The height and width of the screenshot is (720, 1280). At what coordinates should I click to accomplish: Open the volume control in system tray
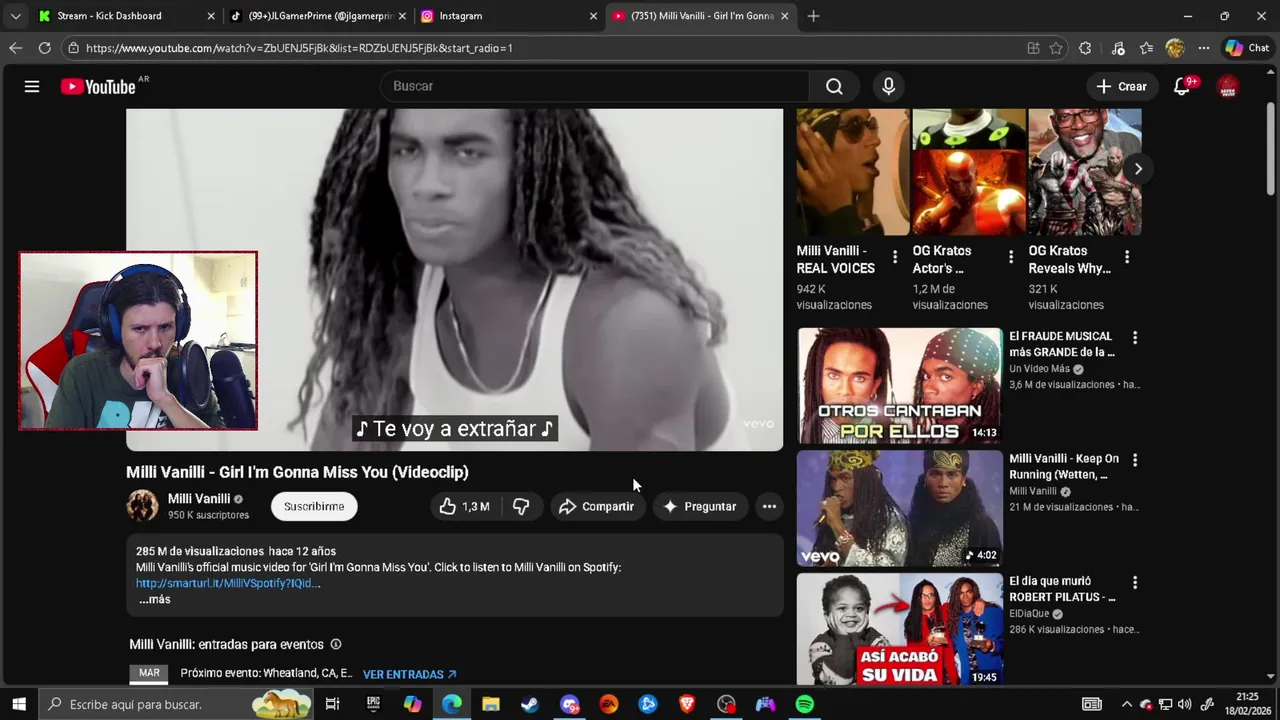(x=1185, y=704)
